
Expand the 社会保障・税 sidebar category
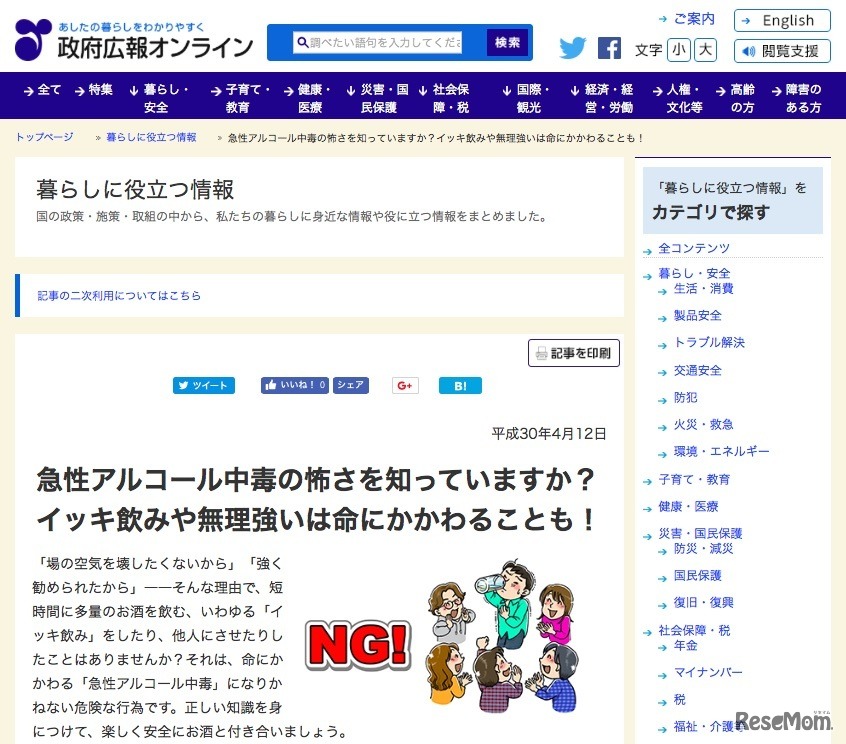697,628
